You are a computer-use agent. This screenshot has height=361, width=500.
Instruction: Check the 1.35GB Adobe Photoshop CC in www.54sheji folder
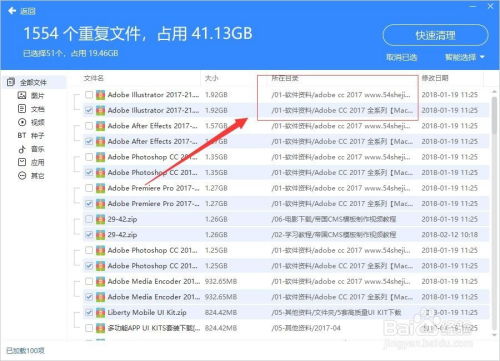pyautogui.click(x=89, y=157)
